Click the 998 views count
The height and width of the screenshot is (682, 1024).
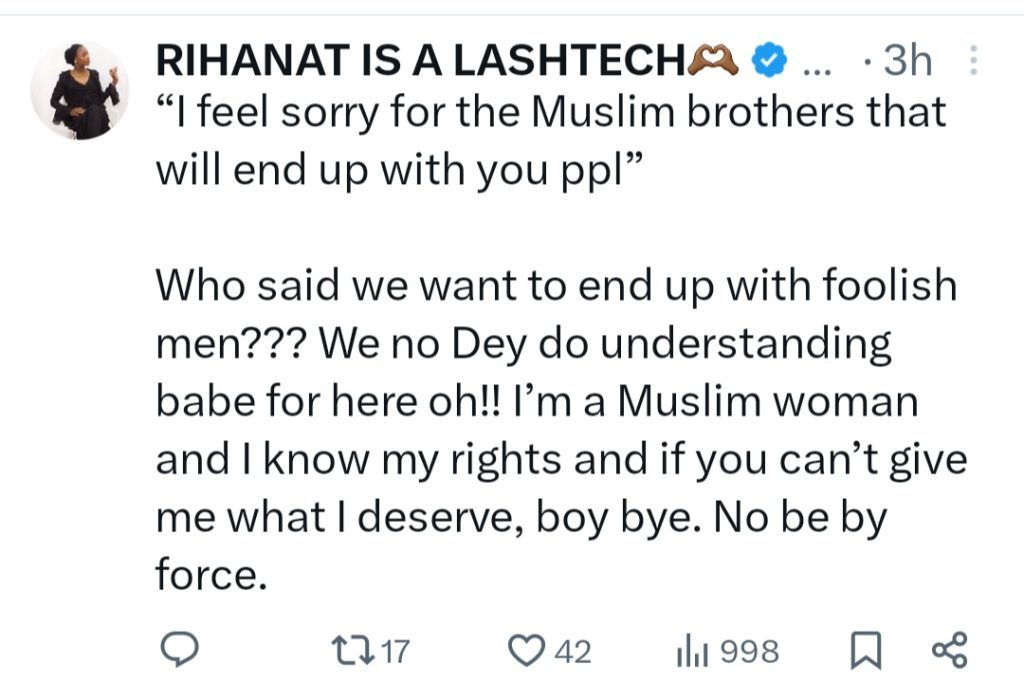click(x=749, y=652)
